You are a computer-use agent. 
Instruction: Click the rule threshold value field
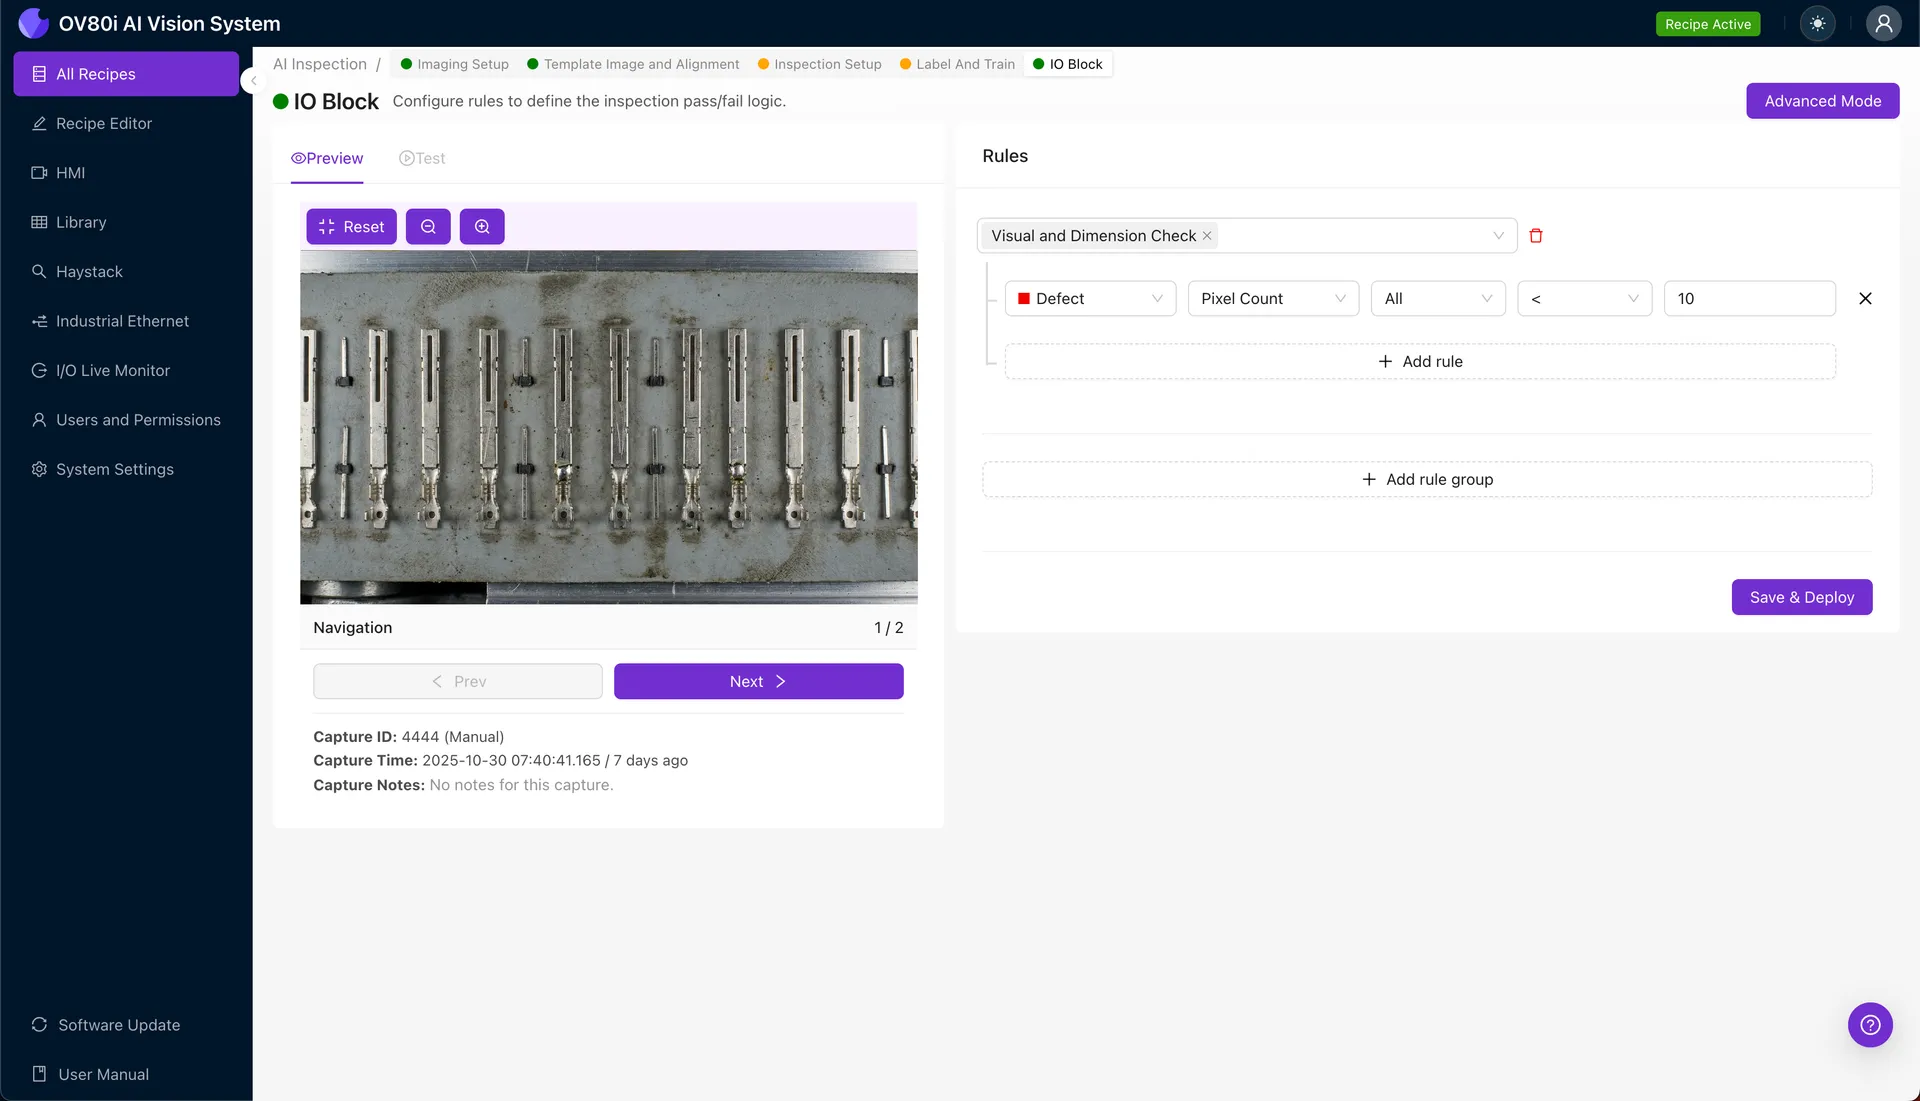pos(1748,298)
